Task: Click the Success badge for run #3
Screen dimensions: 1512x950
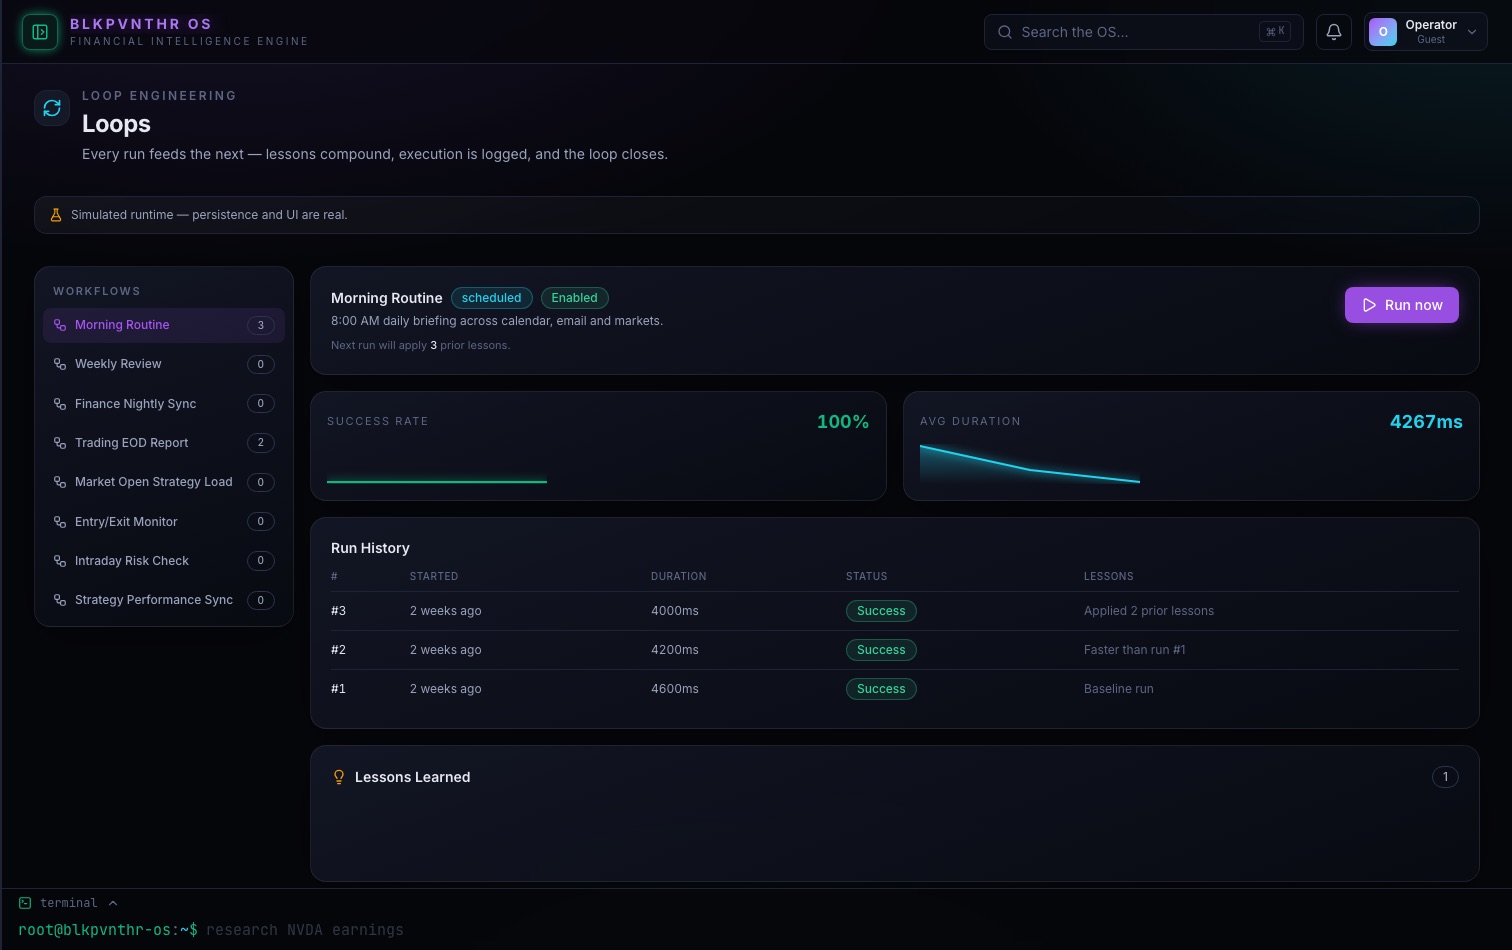Action: click(x=881, y=611)
